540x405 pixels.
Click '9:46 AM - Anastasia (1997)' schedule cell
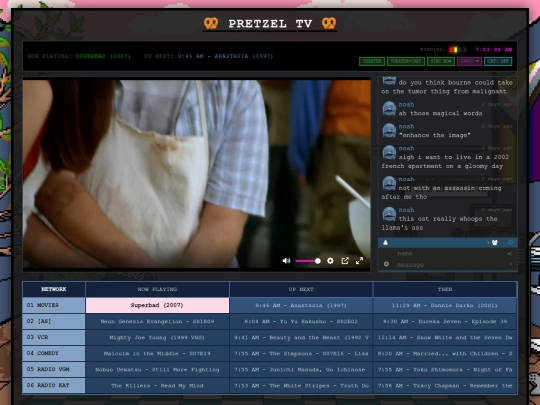[x=301, y=305]
